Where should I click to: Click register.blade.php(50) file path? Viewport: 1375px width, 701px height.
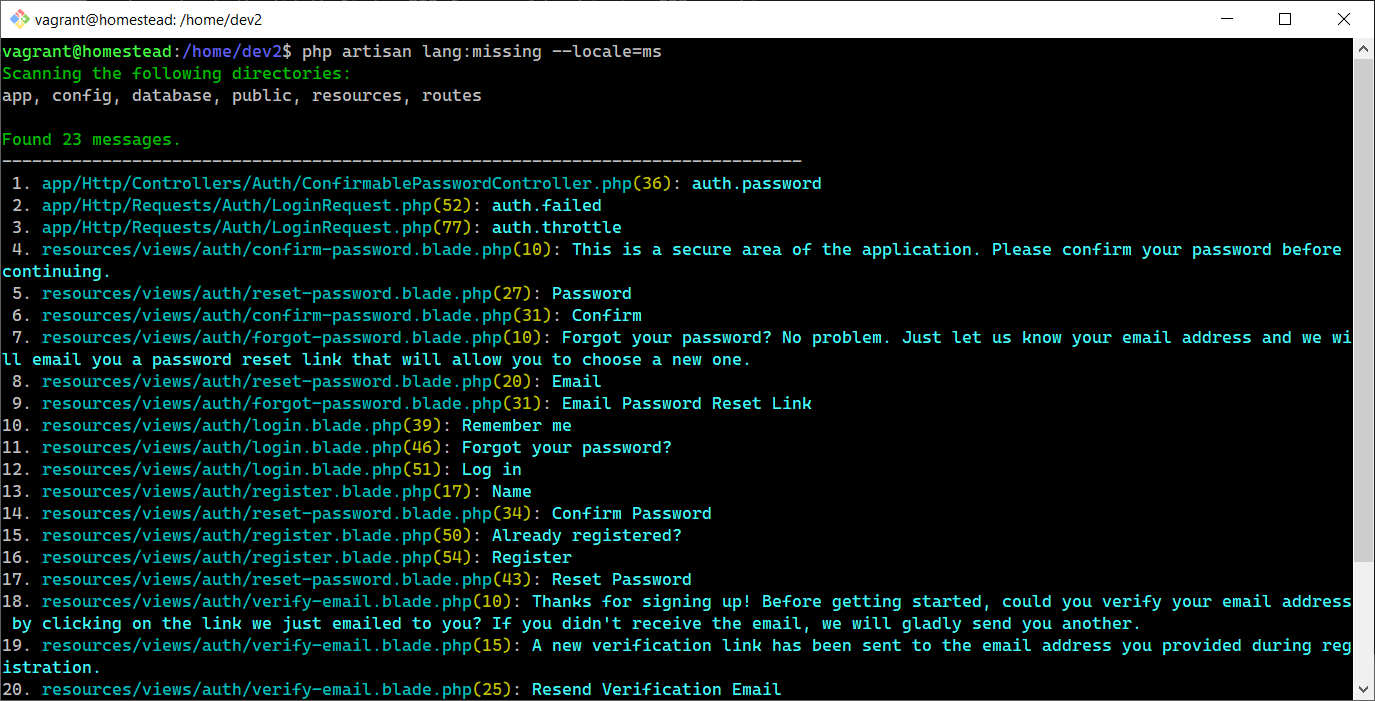coord(256,536)
